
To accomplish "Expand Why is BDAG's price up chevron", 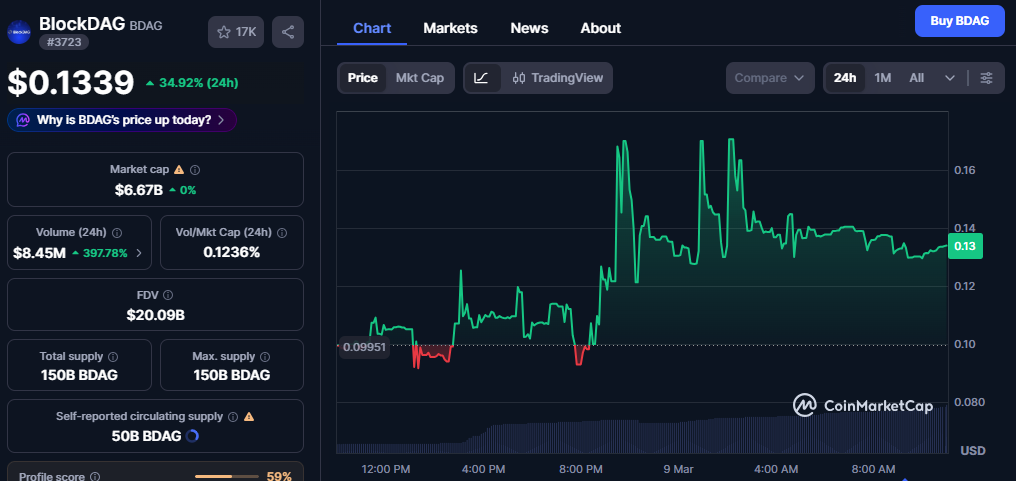I will click(x=222, y=120).
